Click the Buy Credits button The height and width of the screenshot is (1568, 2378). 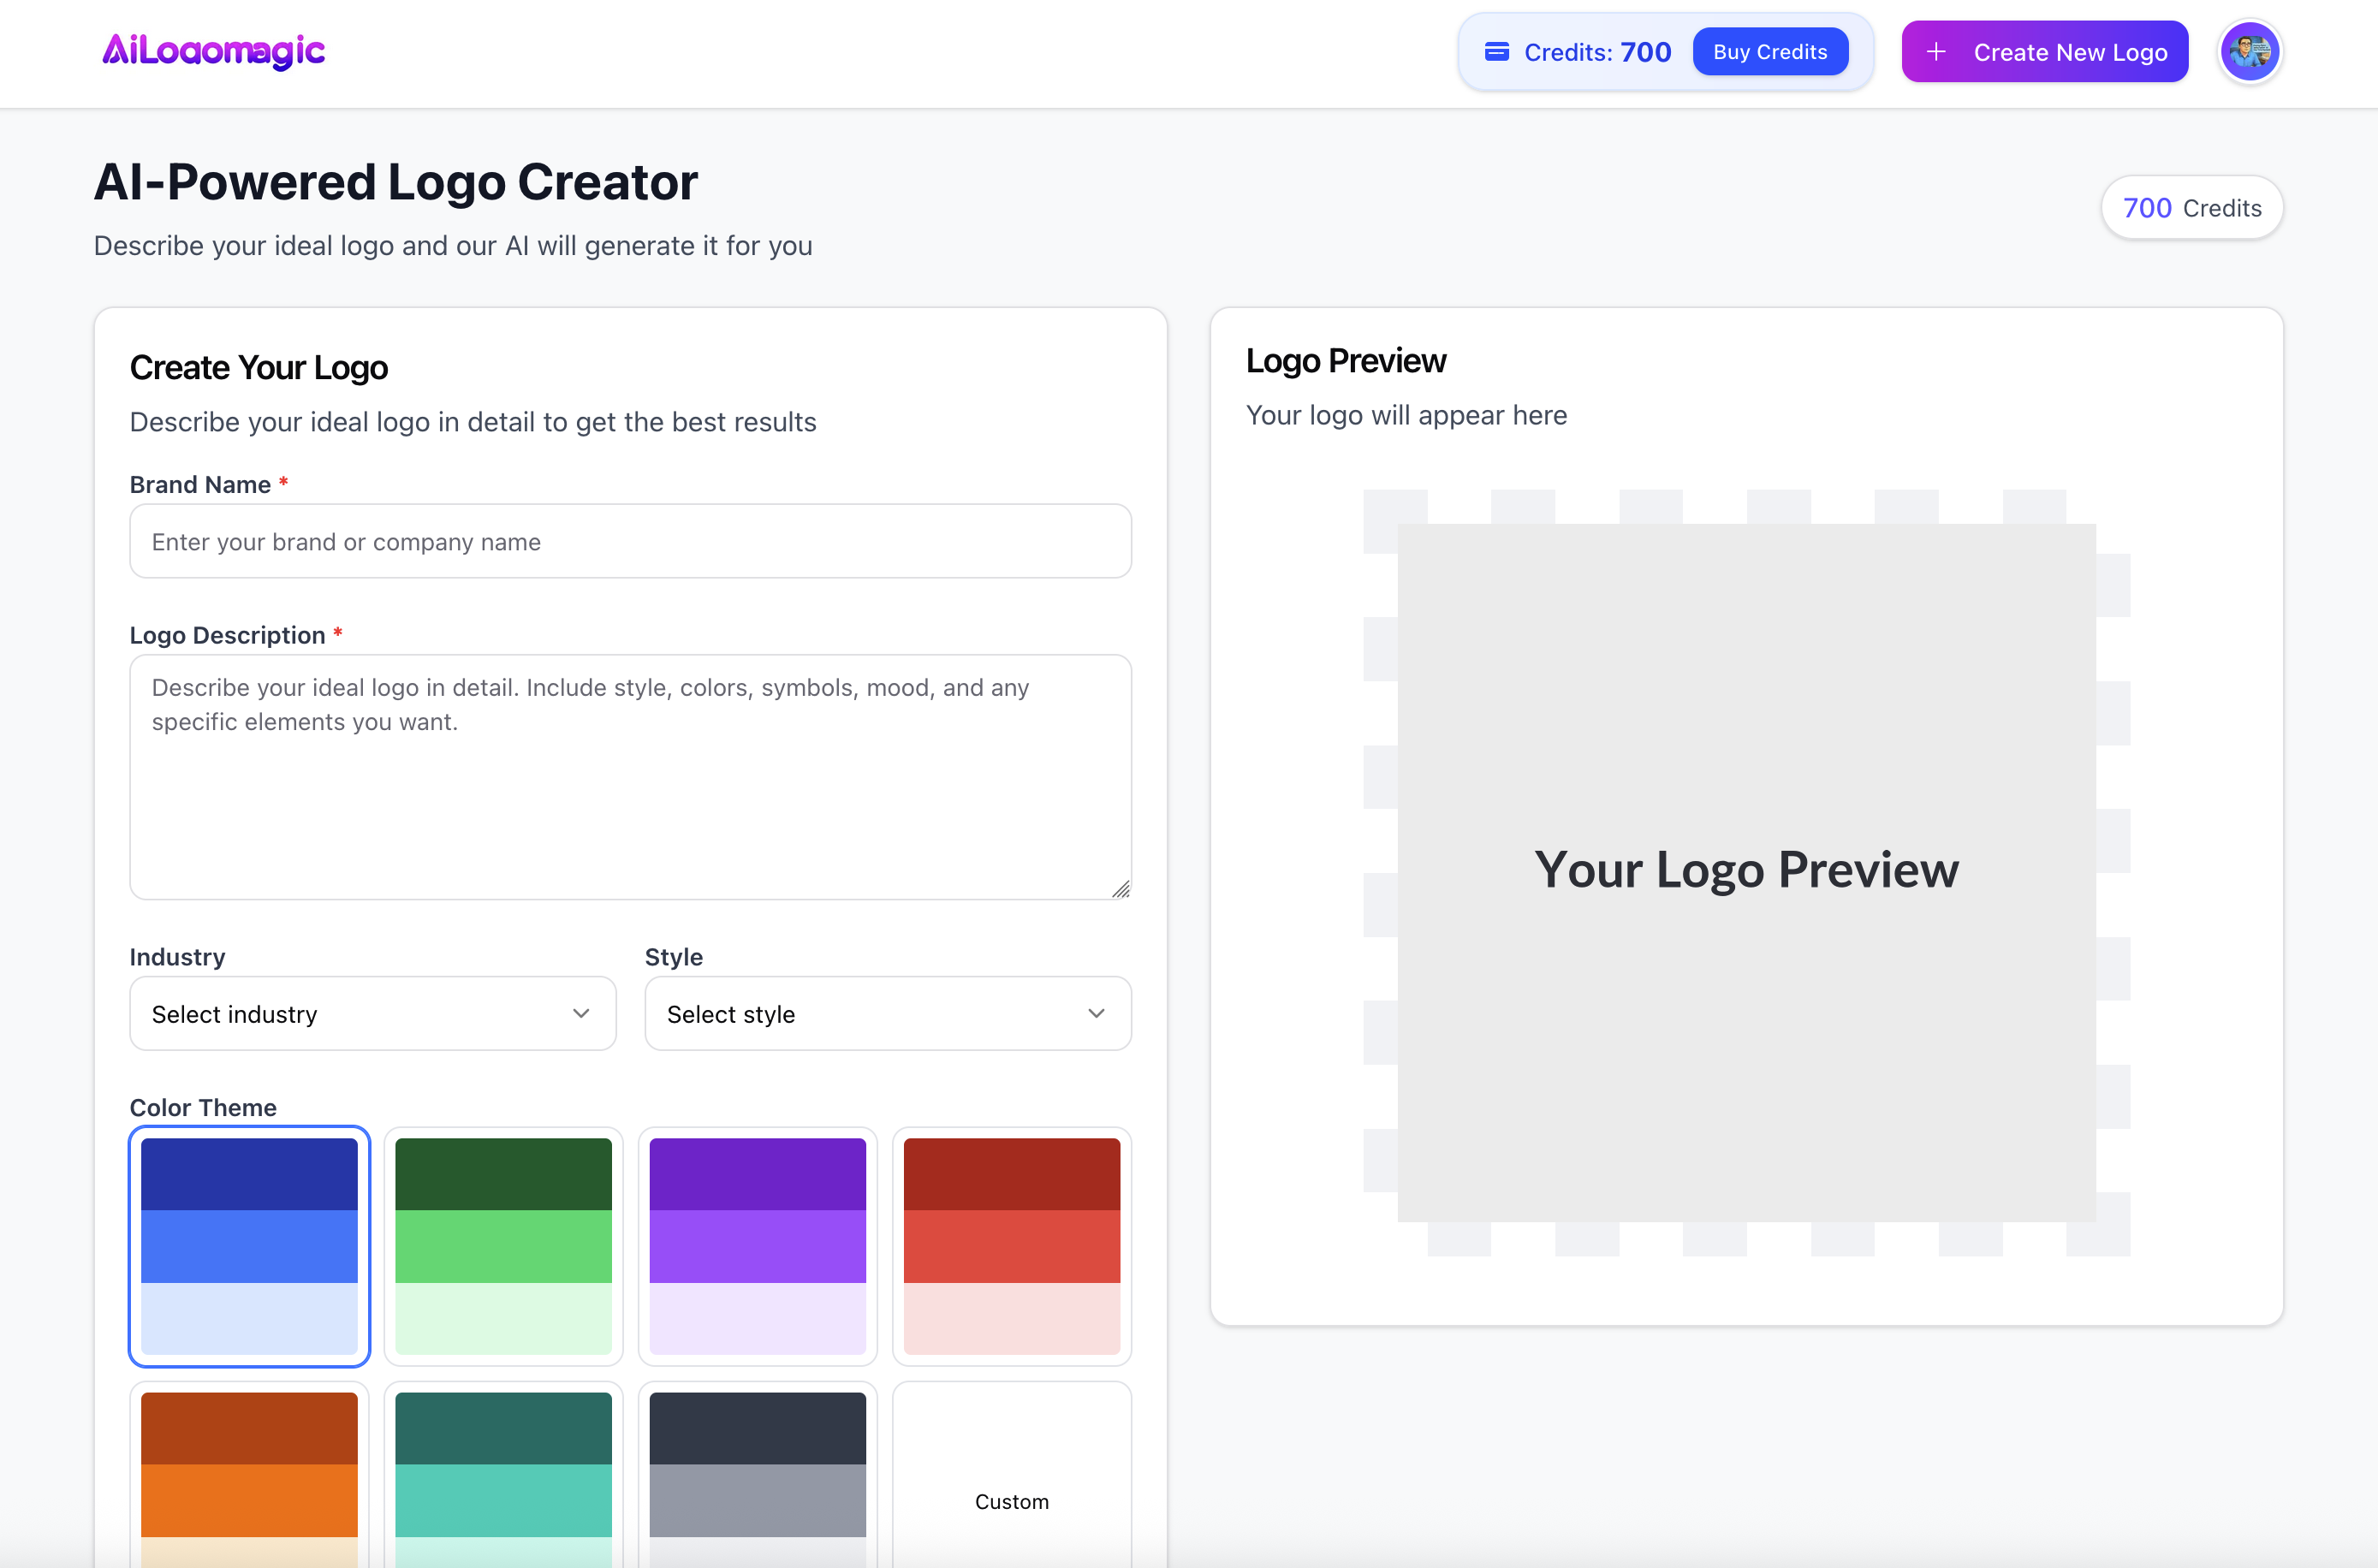click(1769, 52)
